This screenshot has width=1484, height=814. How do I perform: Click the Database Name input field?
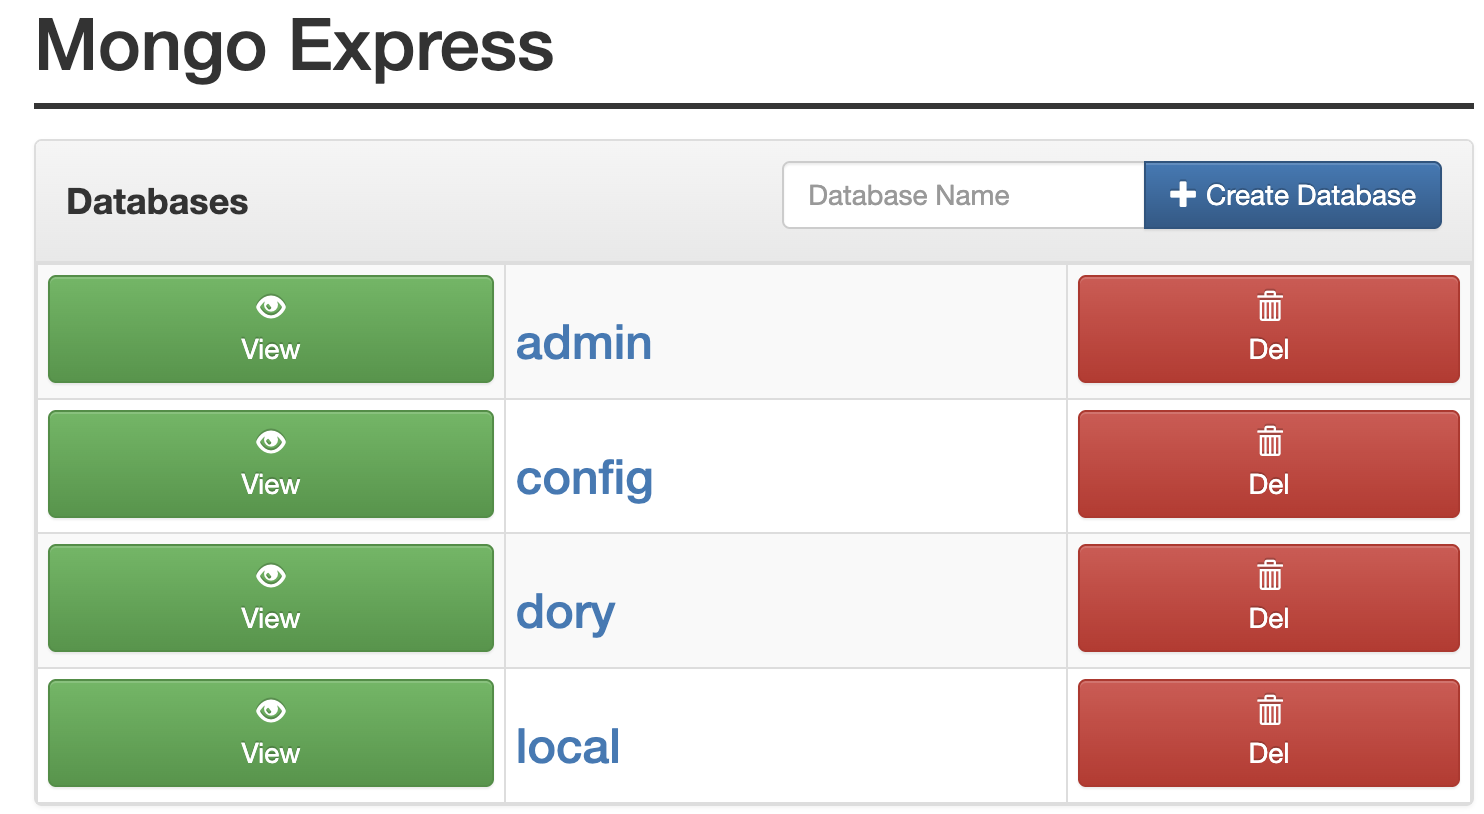(962, 195)
